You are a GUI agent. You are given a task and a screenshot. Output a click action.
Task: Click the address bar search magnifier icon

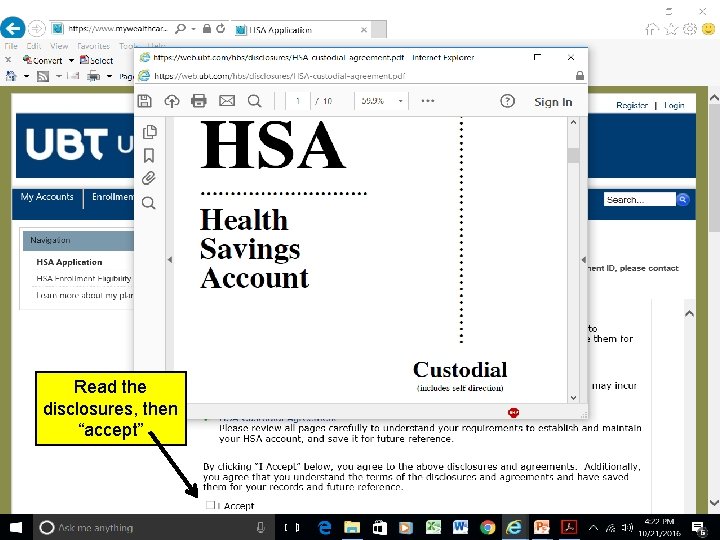pos(180,29)
